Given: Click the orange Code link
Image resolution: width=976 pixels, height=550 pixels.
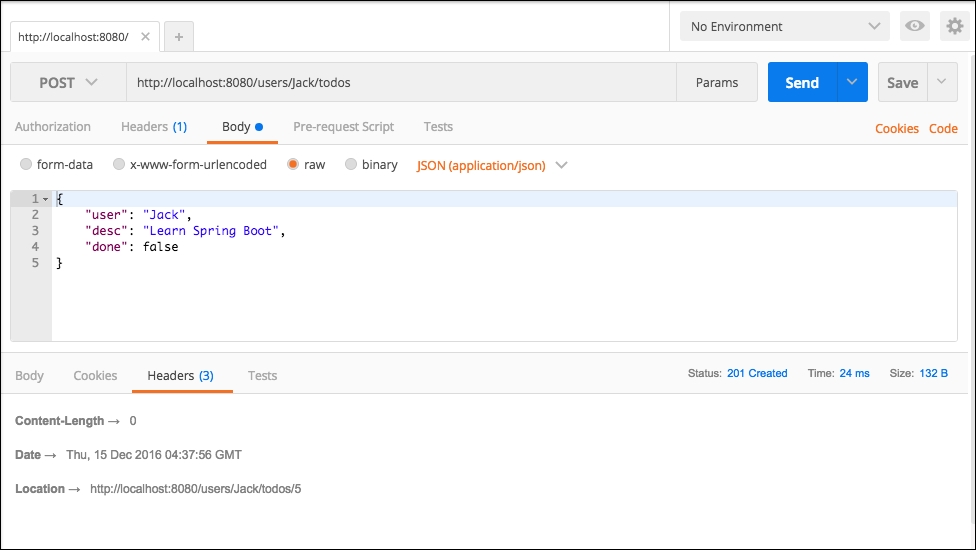Looking at the screenshot, I should tap(943, 129).
